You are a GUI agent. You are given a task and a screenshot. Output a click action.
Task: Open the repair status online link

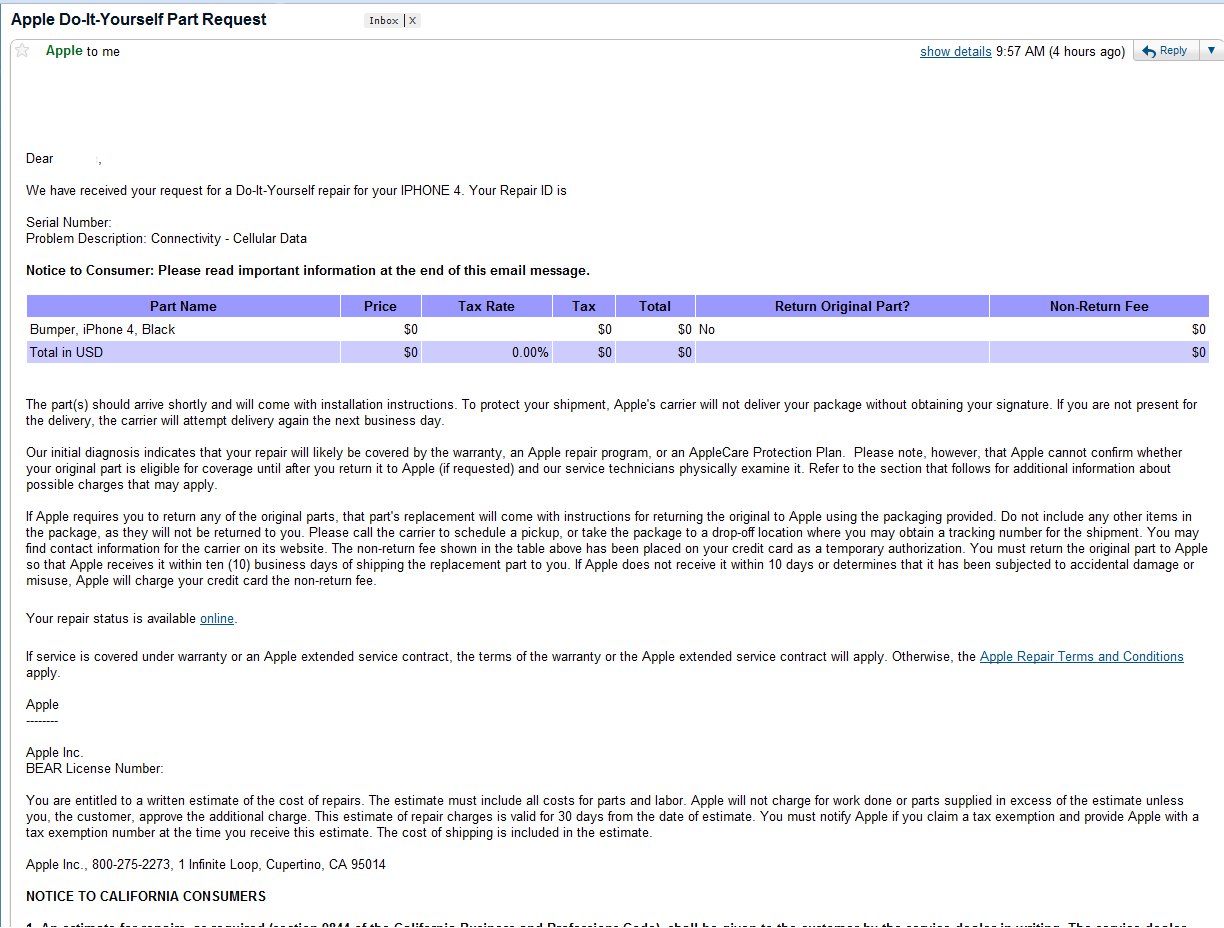[x=217, y=619]
